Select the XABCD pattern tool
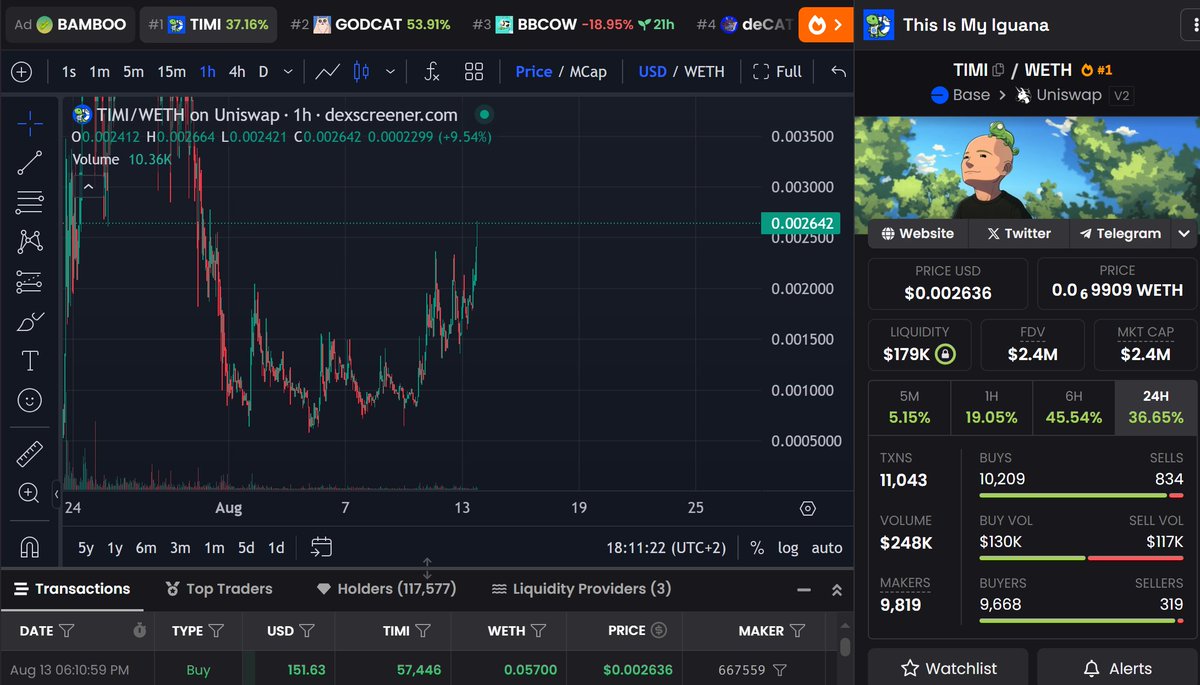 [x=30, y=241]
